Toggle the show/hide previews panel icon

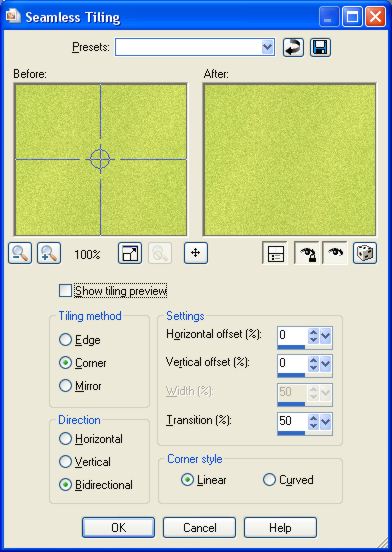click(275, 253)
